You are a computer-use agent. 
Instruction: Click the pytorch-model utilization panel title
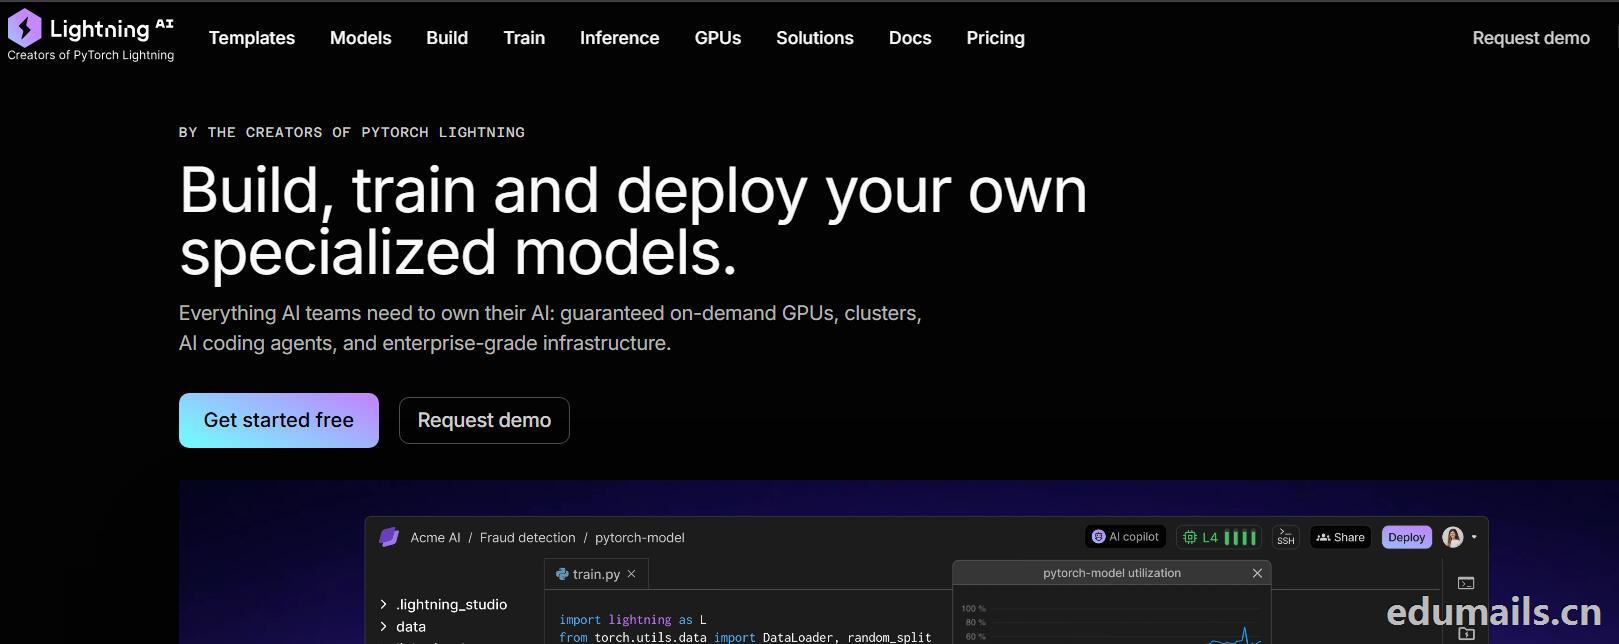(1112, 573)
